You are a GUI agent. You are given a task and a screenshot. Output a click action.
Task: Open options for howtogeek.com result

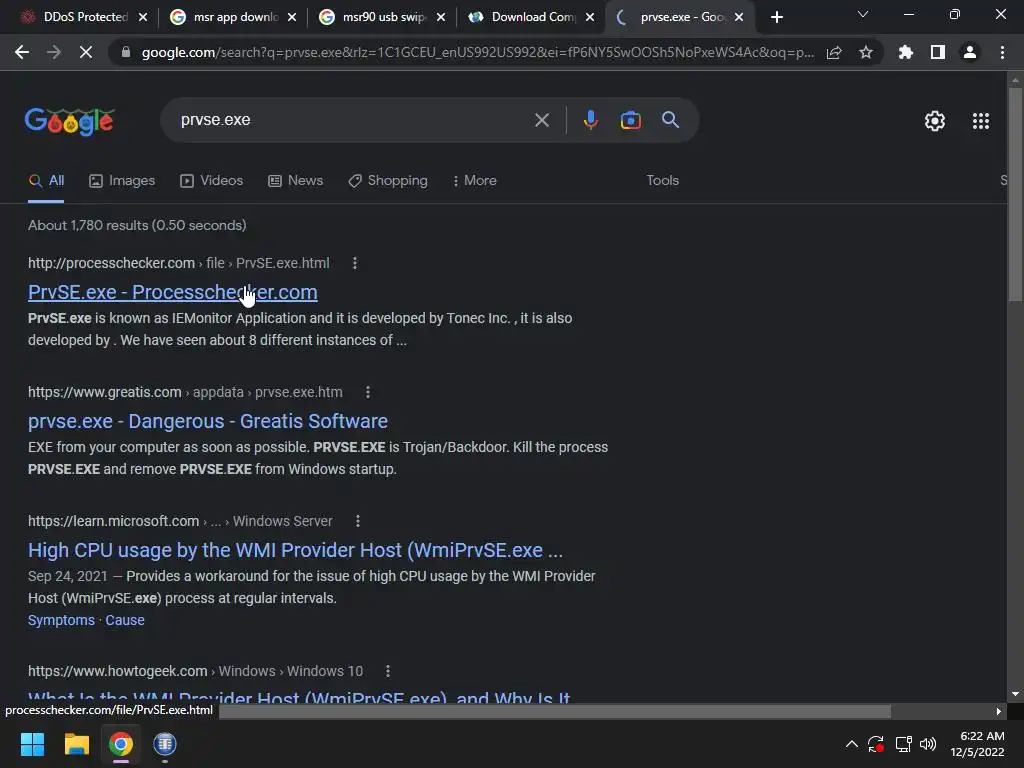[x=388, y=671]
